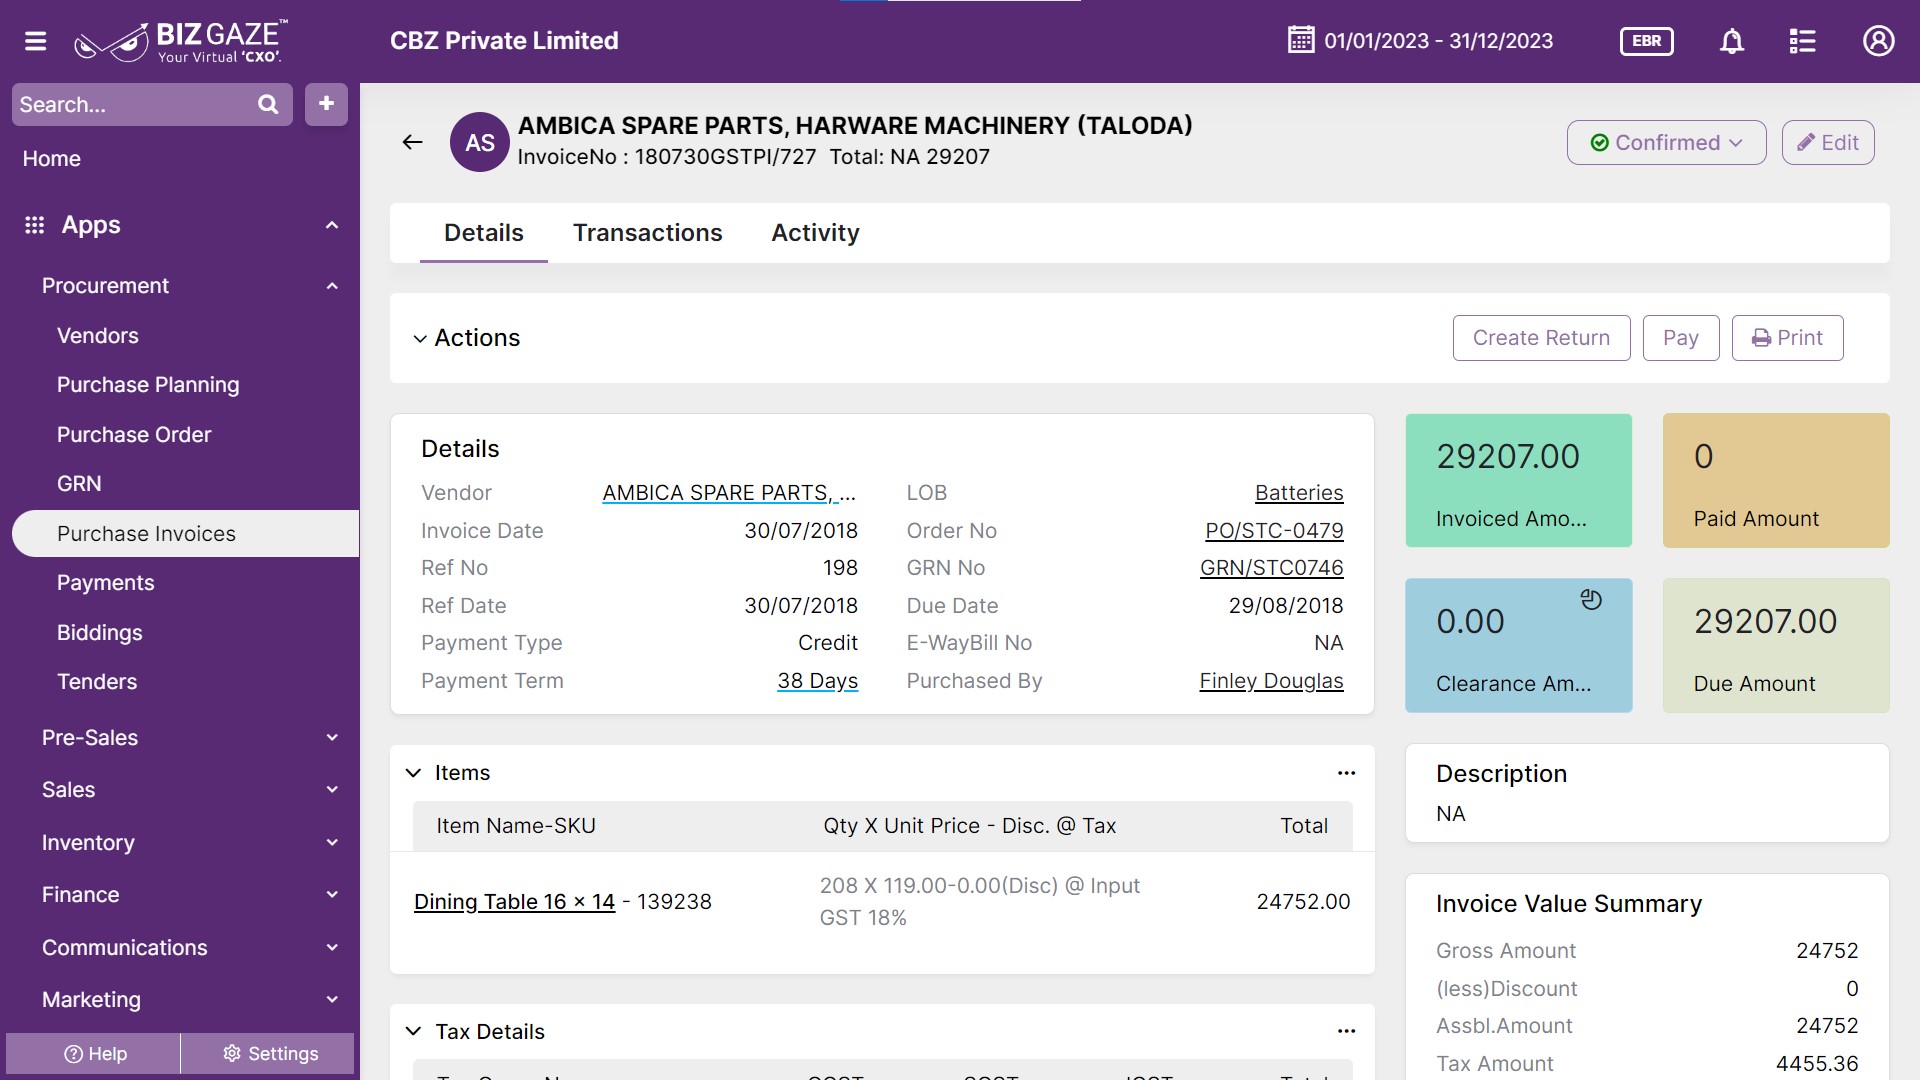Open GRN/STC0746 link

click(x=1271, y=568)
